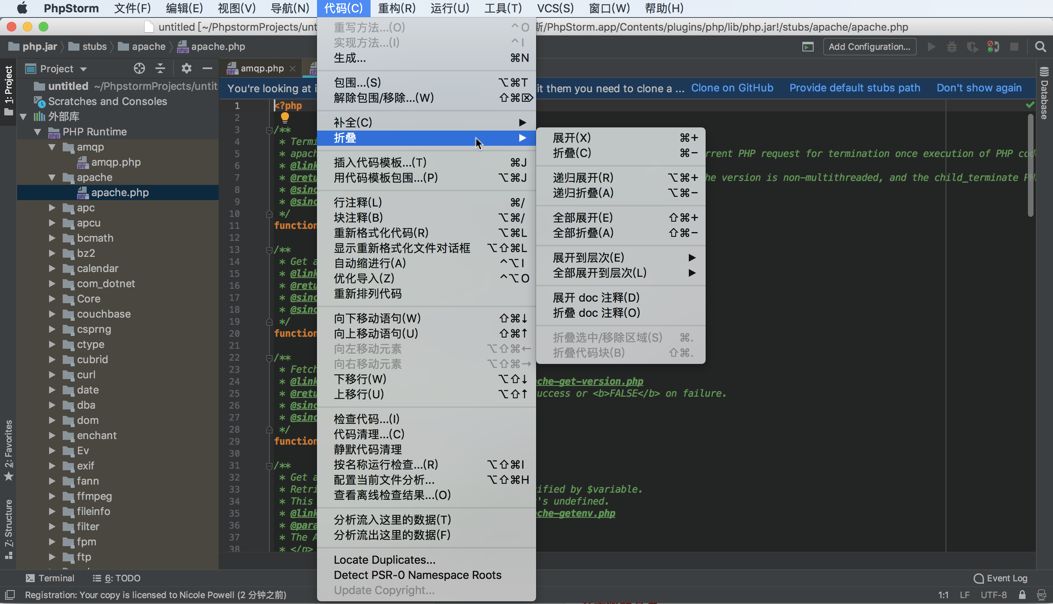Click the Run play icon in toolbar
The width and height of the screenshot is (1053, 604).
pos(931,47)
